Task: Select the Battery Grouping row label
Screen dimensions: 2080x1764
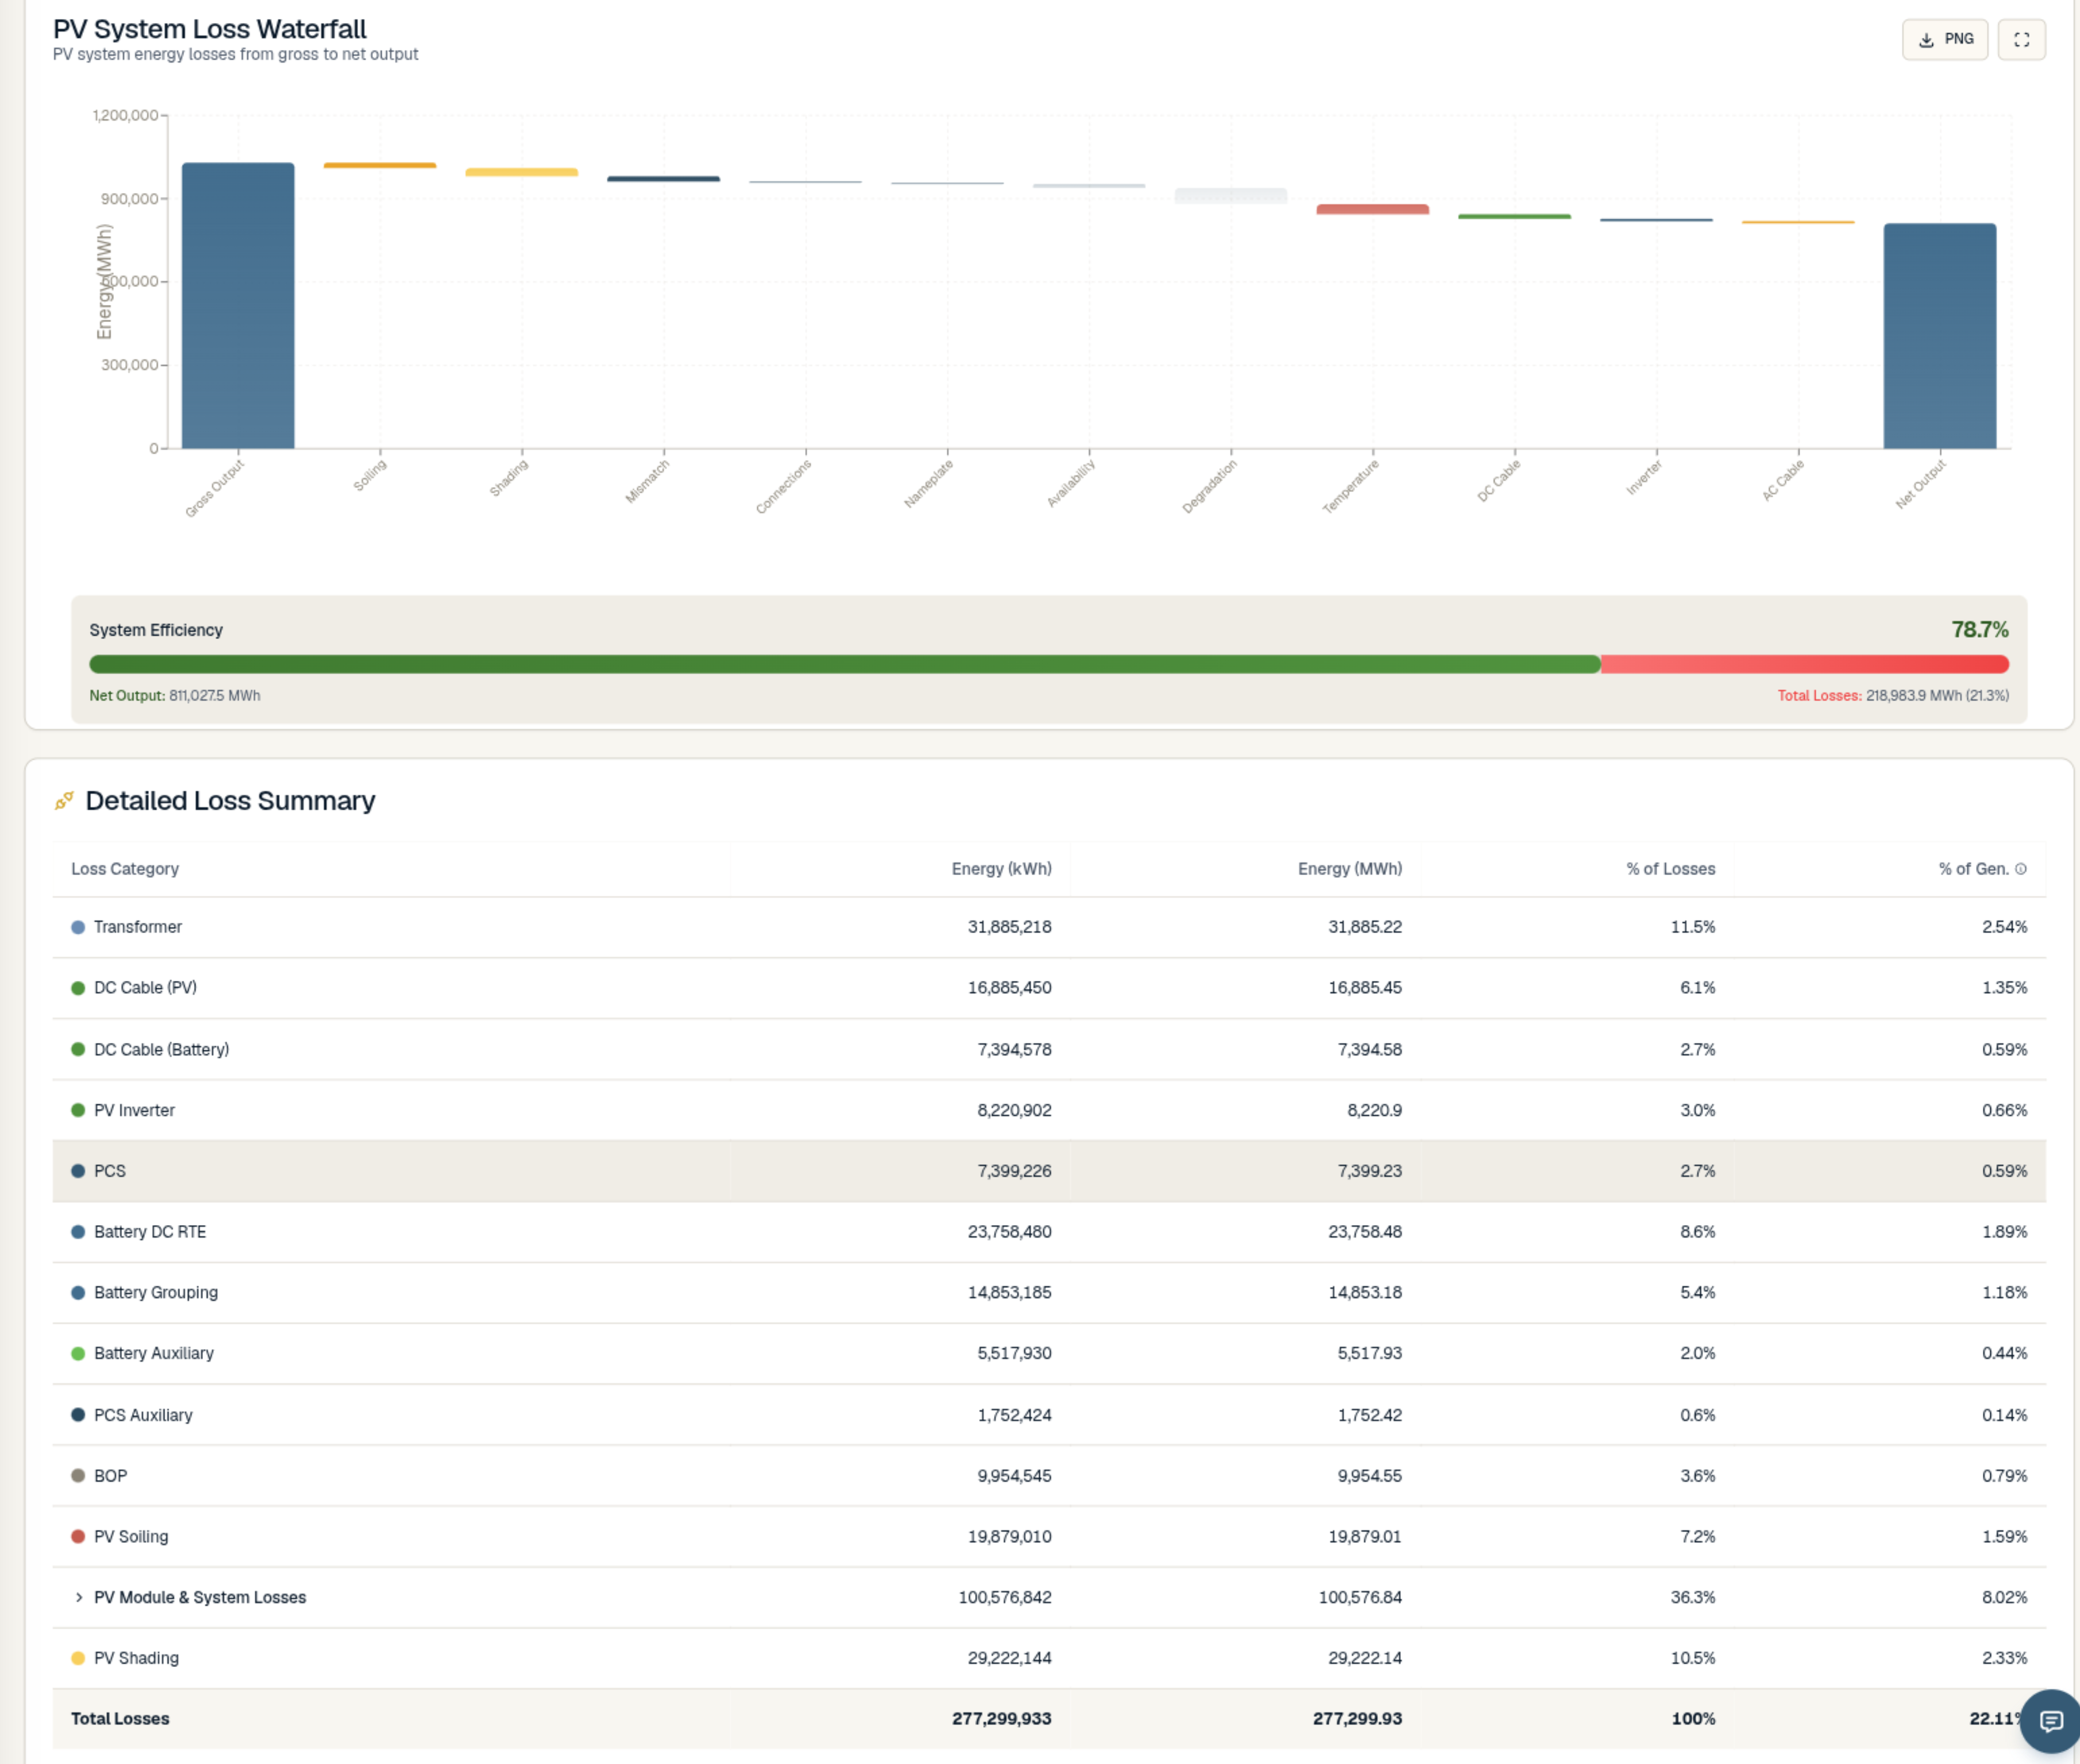Action: click(x=156, y=1293)
